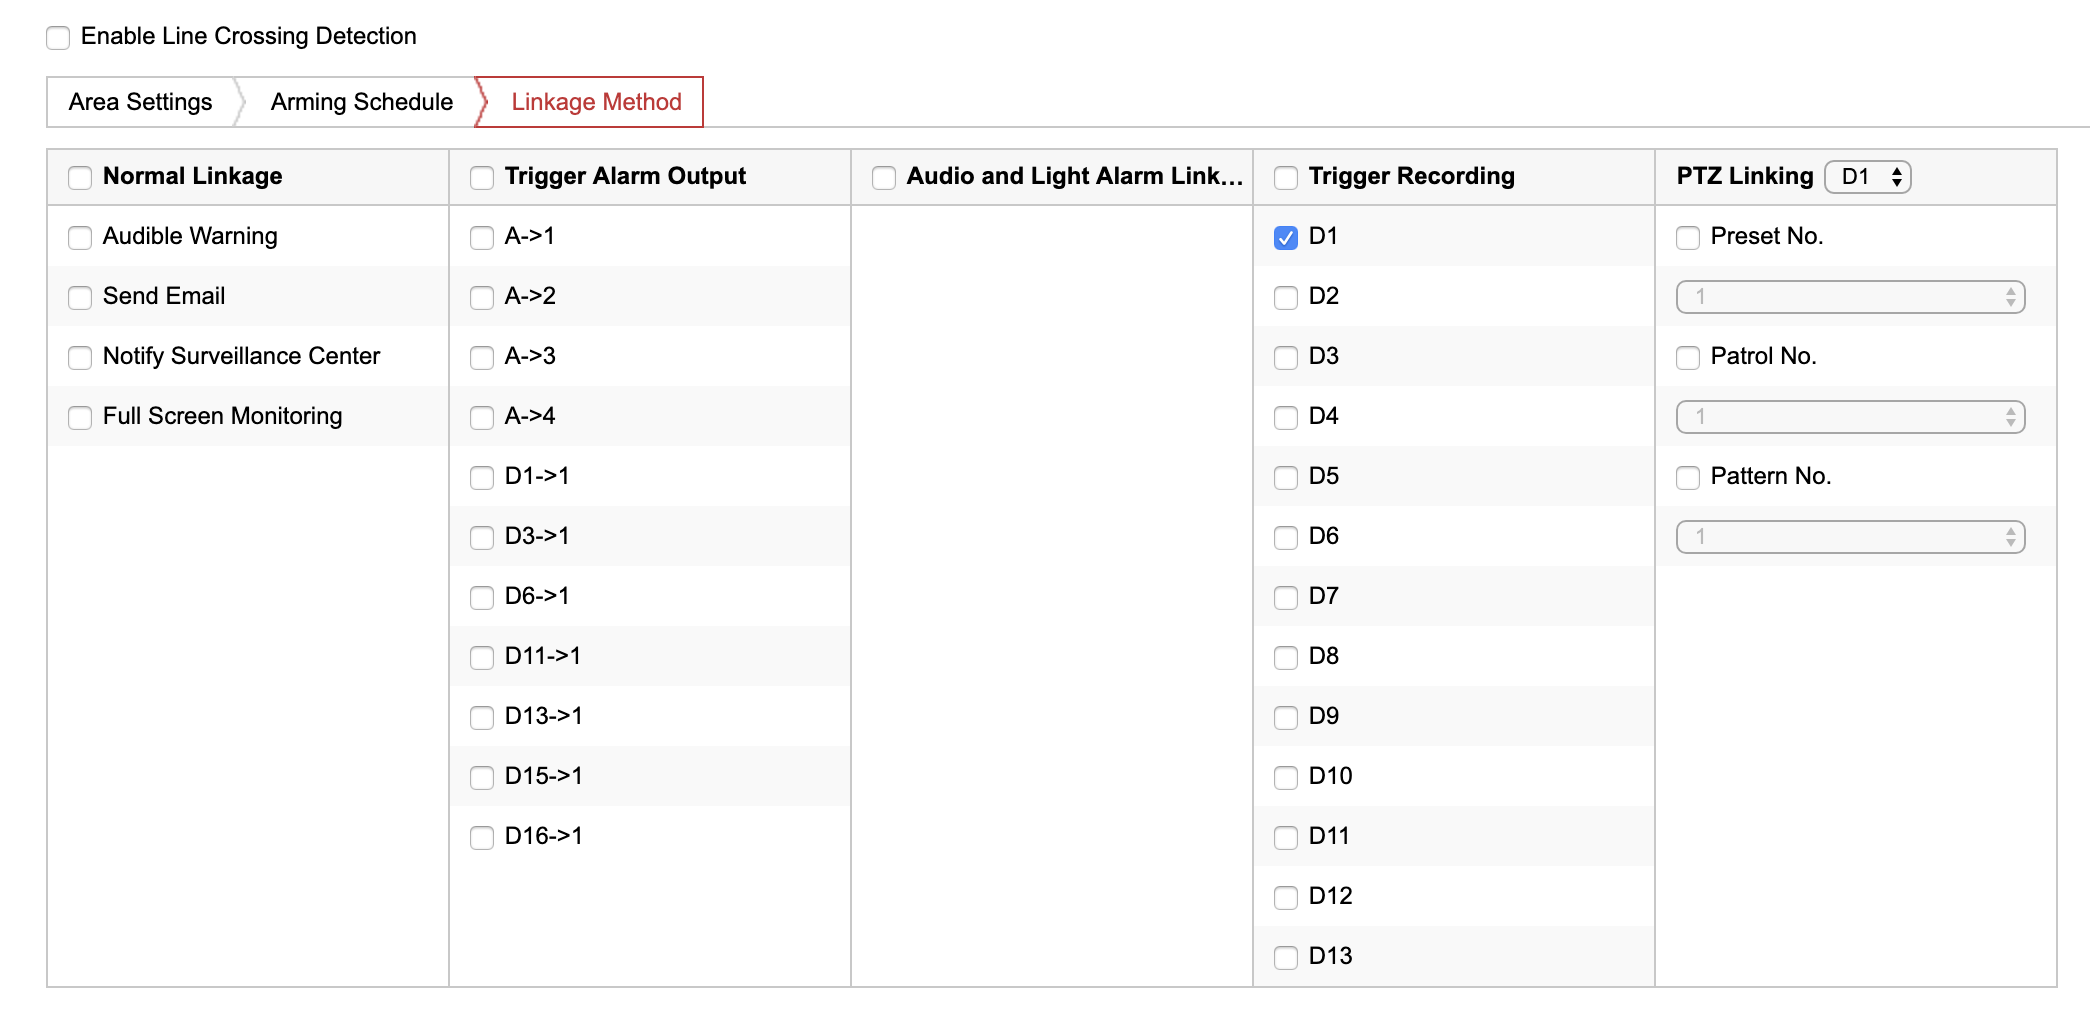Tick the Send Email checkbox
Image resolution: width=2090 pixels, height=1016 pixels.
point(80,298)
